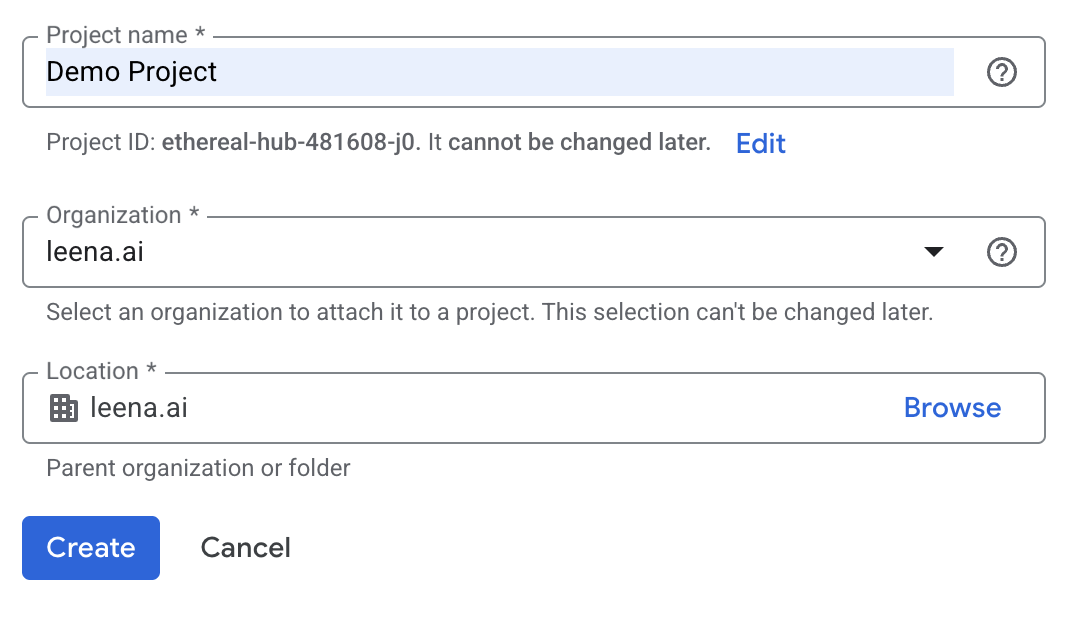Viewport: 1076px width, 620px height.
Task: Click the Edit link for Project ID
Action: pos(760,143)
